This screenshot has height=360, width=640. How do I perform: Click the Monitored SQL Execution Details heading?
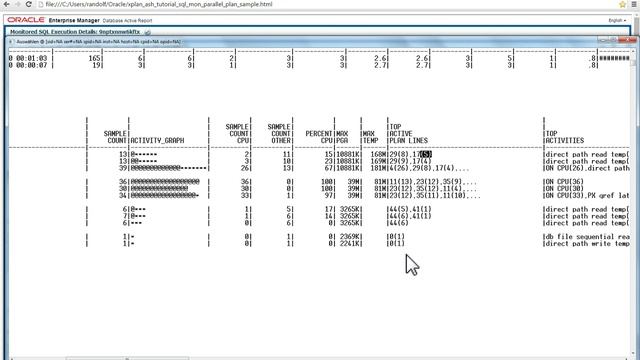pyautogui.click(x=75, y=32)
